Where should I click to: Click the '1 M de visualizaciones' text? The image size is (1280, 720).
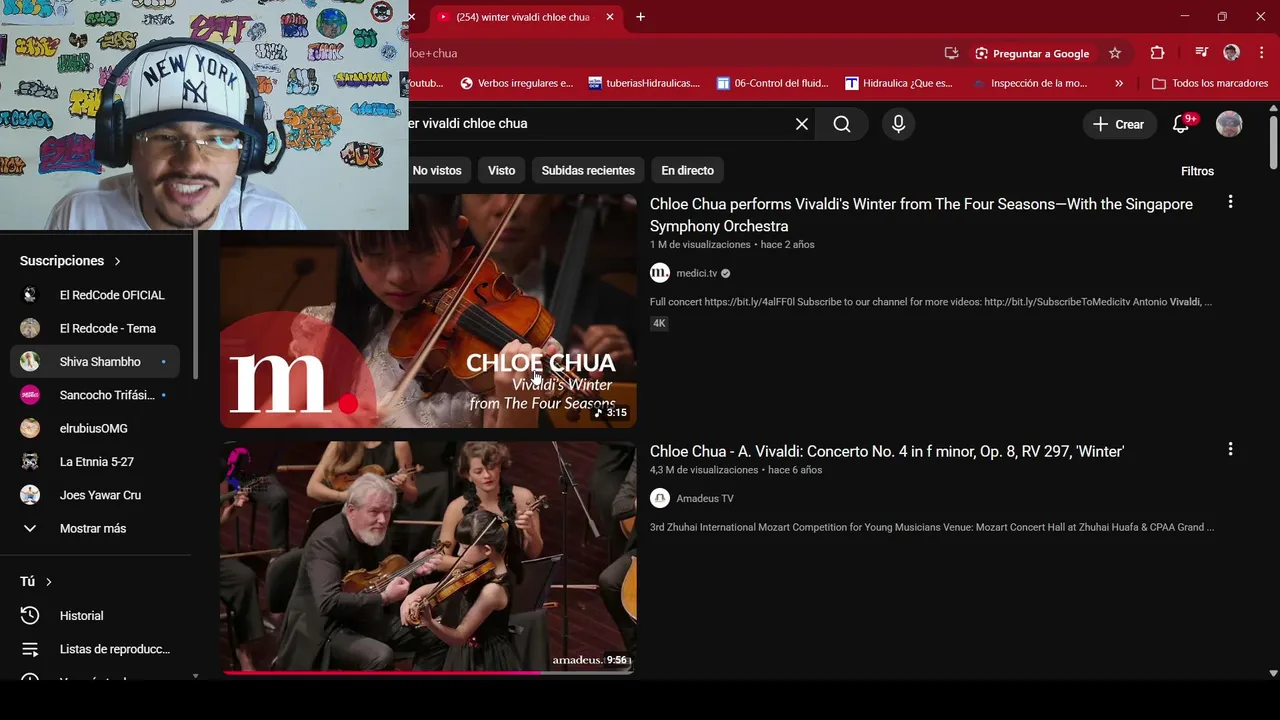(700, 245)
